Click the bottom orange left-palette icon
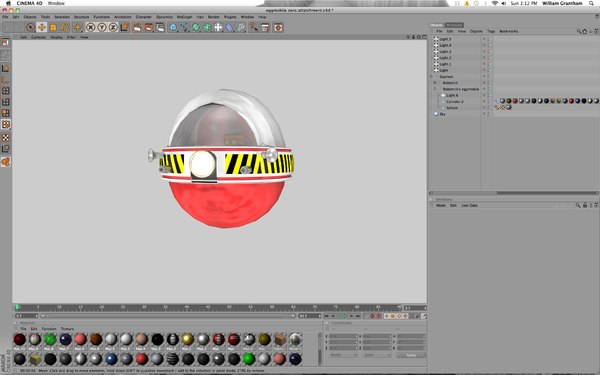The width and height of the screenshot is (600, 375). pos(6,162)
